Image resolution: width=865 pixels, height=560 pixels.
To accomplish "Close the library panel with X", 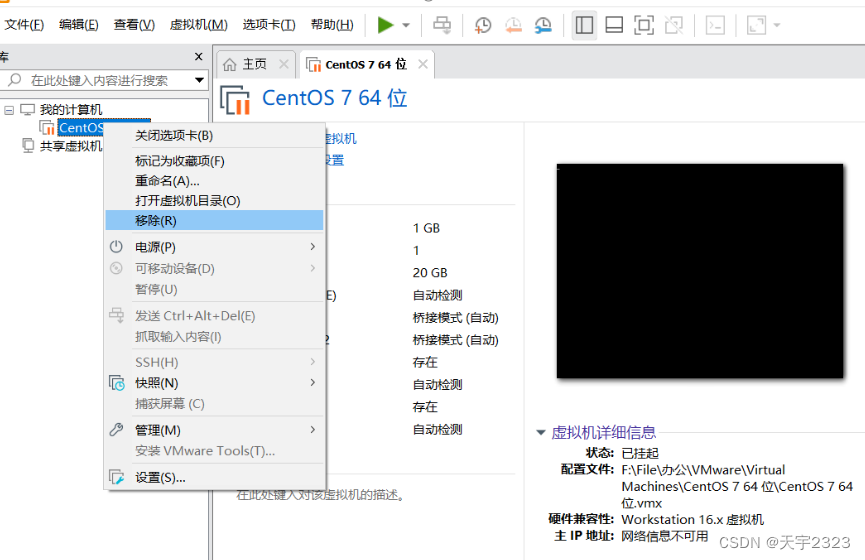I will pos(199,57).
